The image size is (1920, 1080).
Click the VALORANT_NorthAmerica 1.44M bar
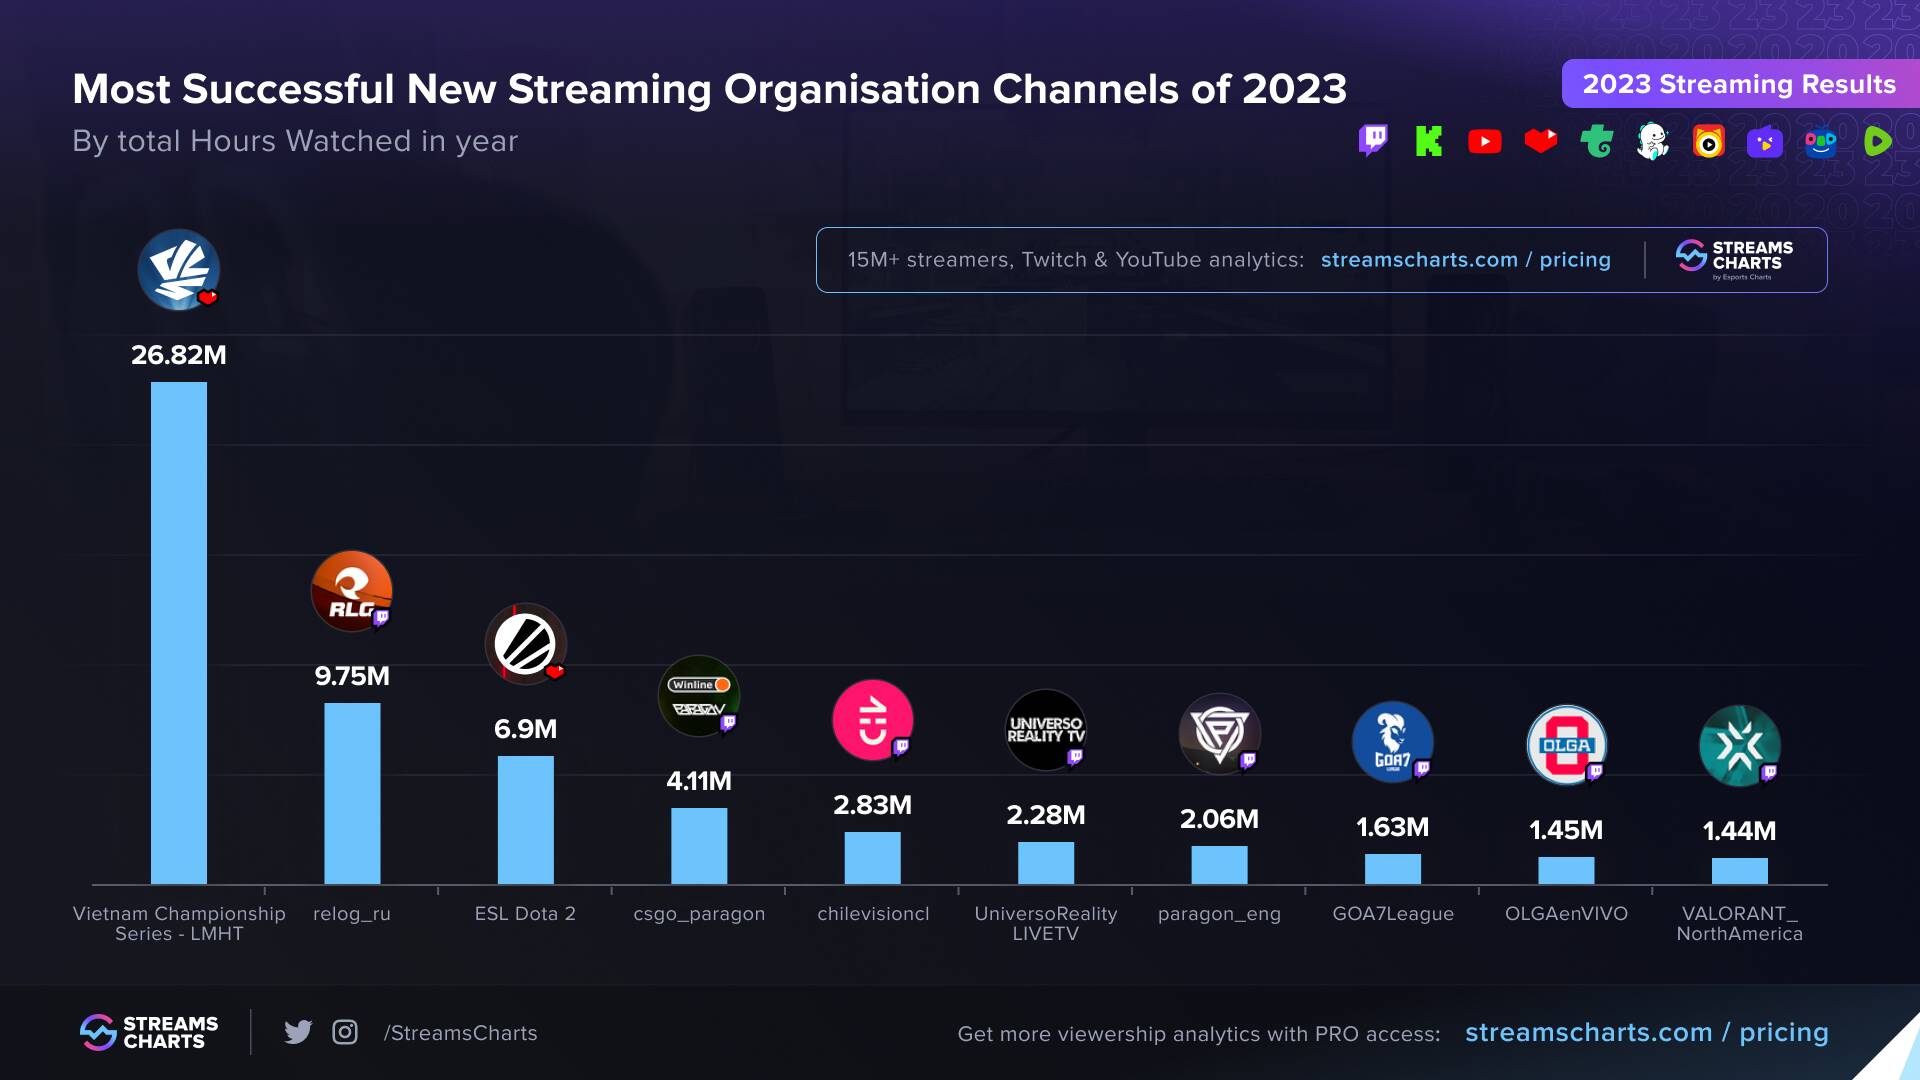coord(1740,871)
